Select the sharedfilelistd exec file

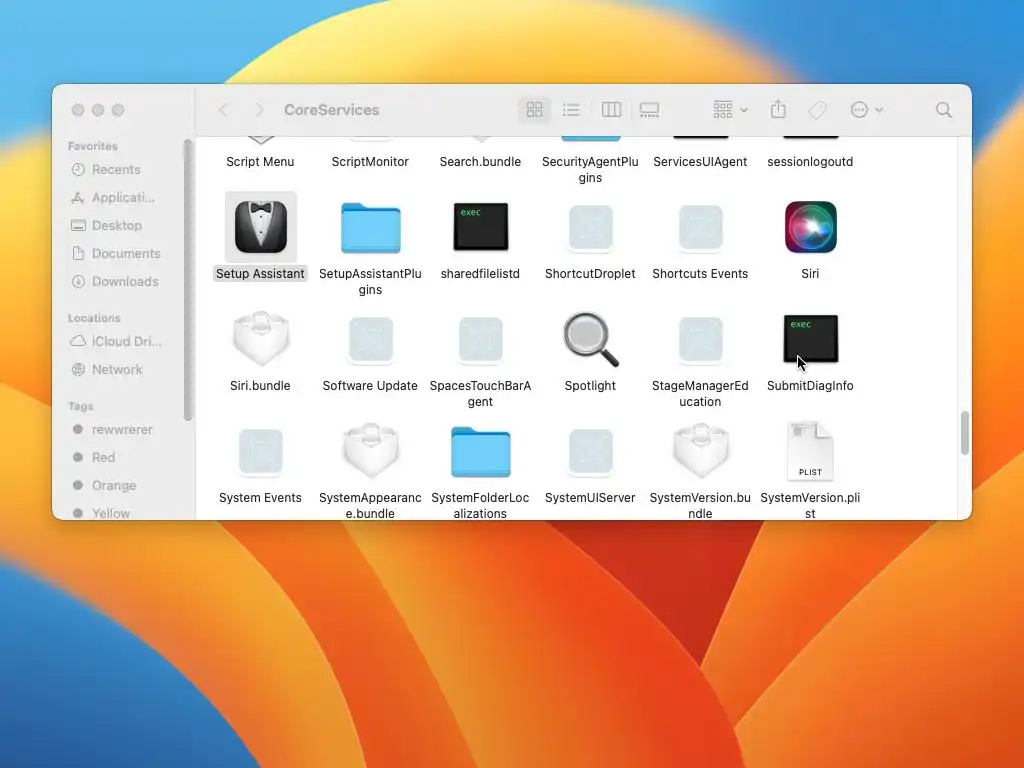481,227
